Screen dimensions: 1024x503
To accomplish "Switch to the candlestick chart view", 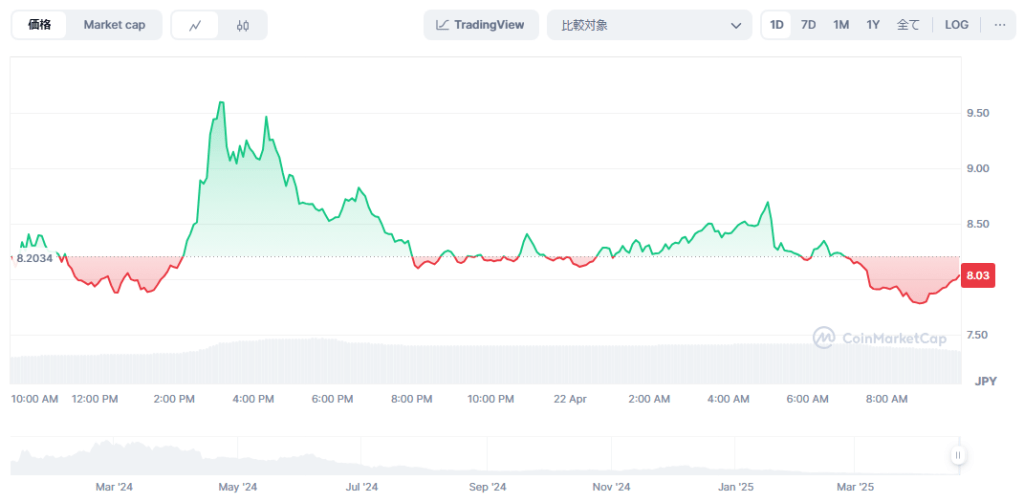I will (x=243, y=25).
